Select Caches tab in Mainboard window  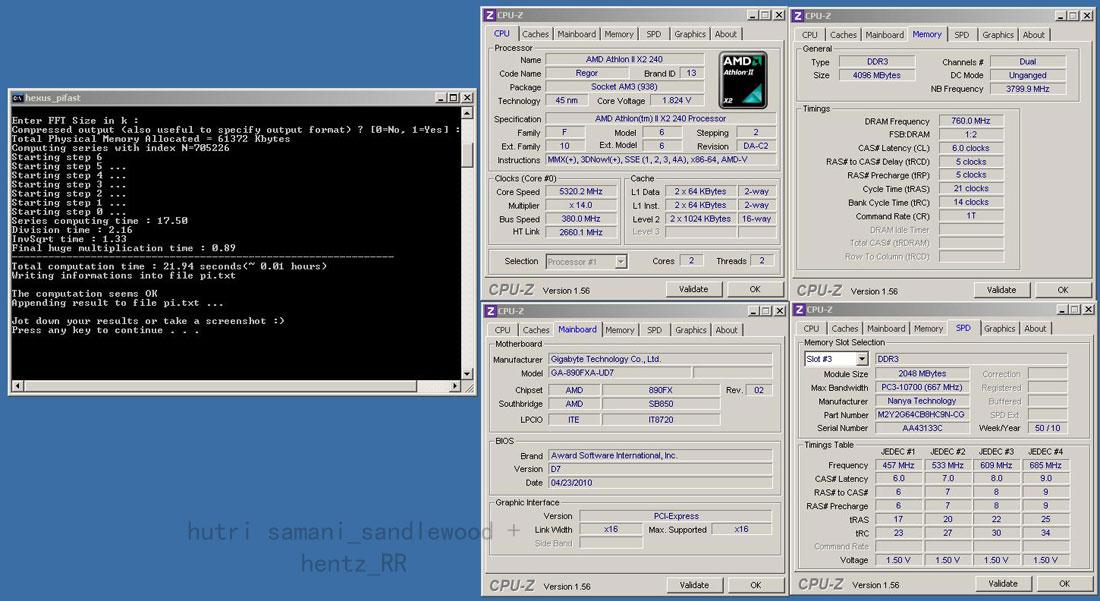click(536, 330)
